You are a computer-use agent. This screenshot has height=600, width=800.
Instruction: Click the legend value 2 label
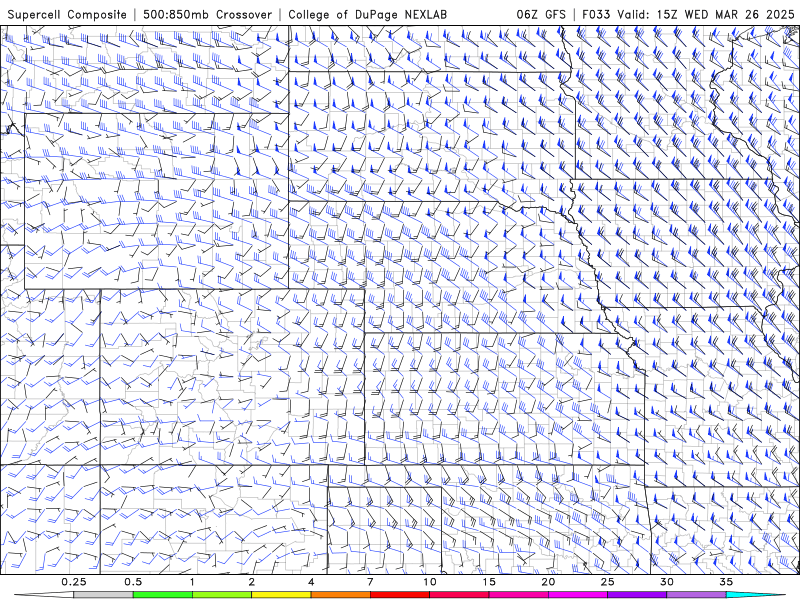coord(252,582)
